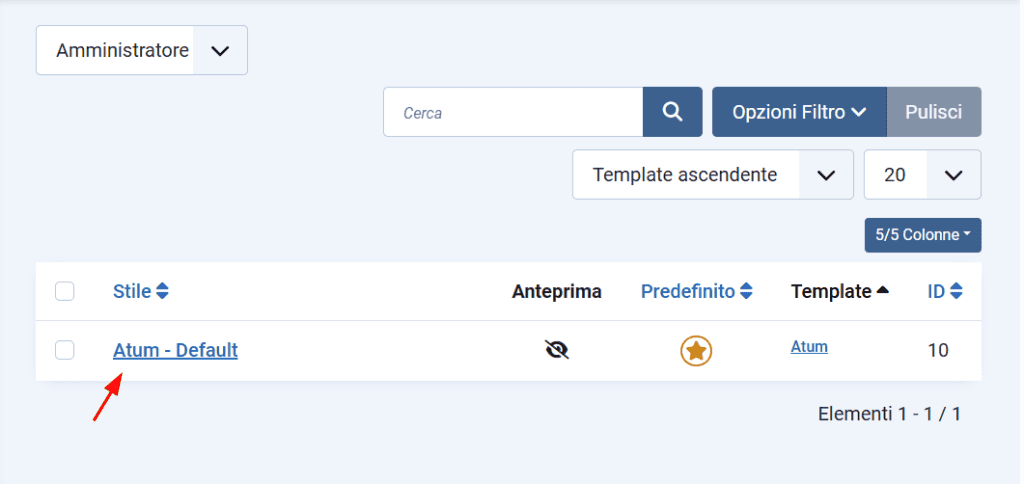Sort by the Stile column header
The width and height of the screenshot is (1024, 484).
point(132,292)
